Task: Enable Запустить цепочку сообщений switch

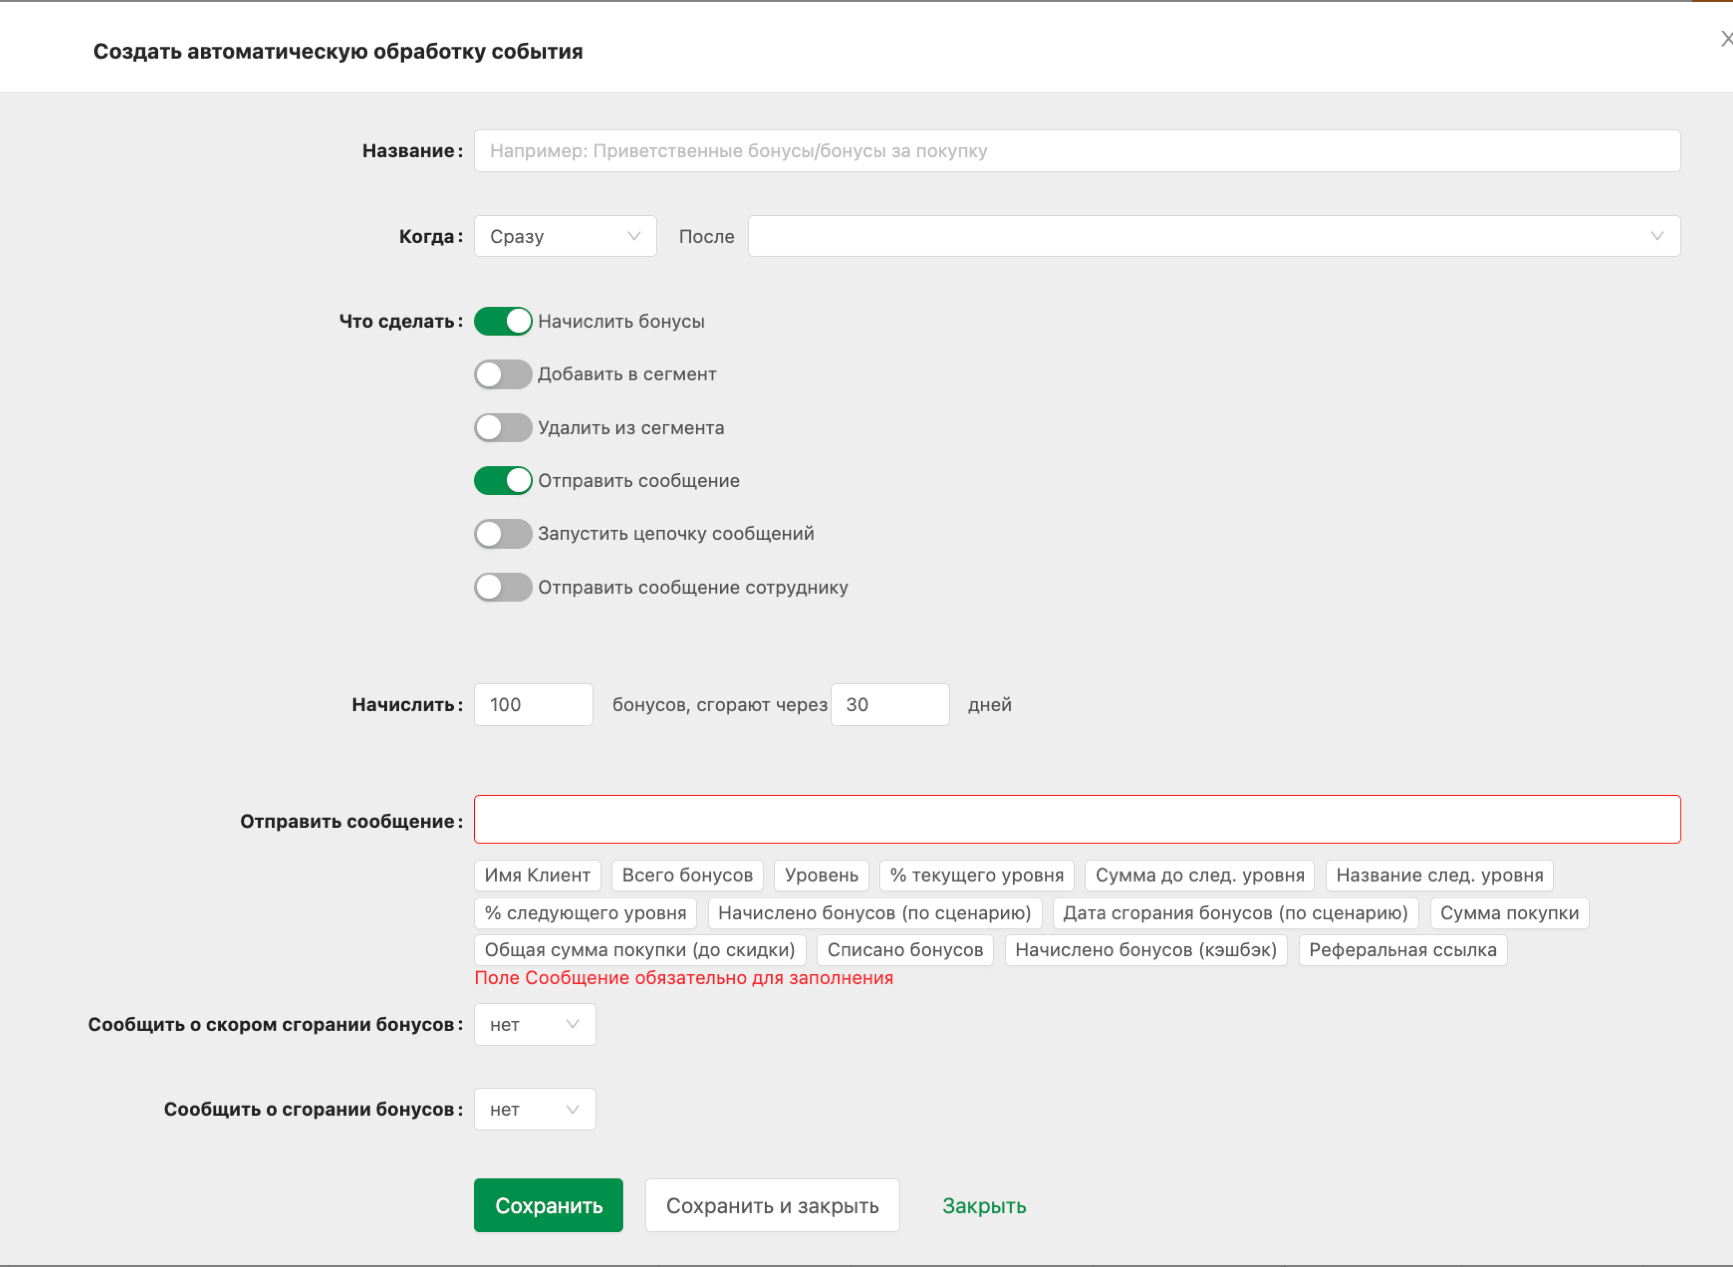Action: (x=503, y=534)
